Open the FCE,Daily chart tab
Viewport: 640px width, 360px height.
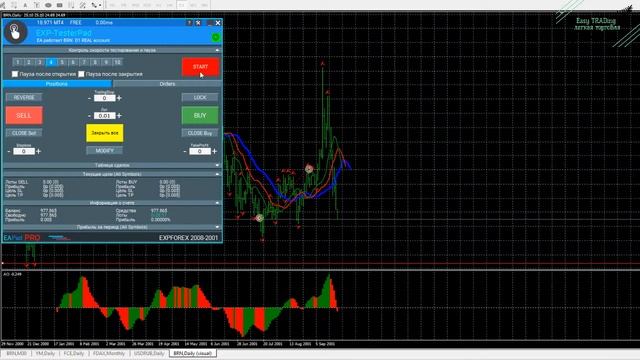(x=74, y=353)
